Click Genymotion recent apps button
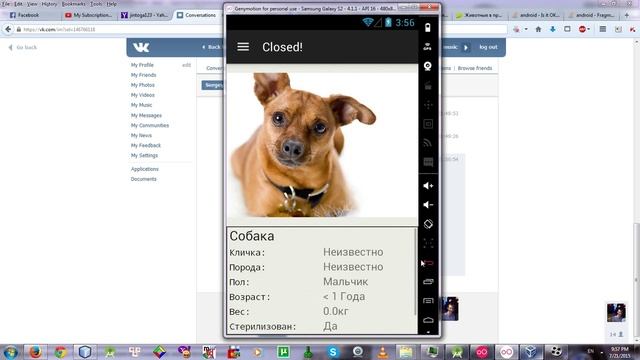 point(428,282)
